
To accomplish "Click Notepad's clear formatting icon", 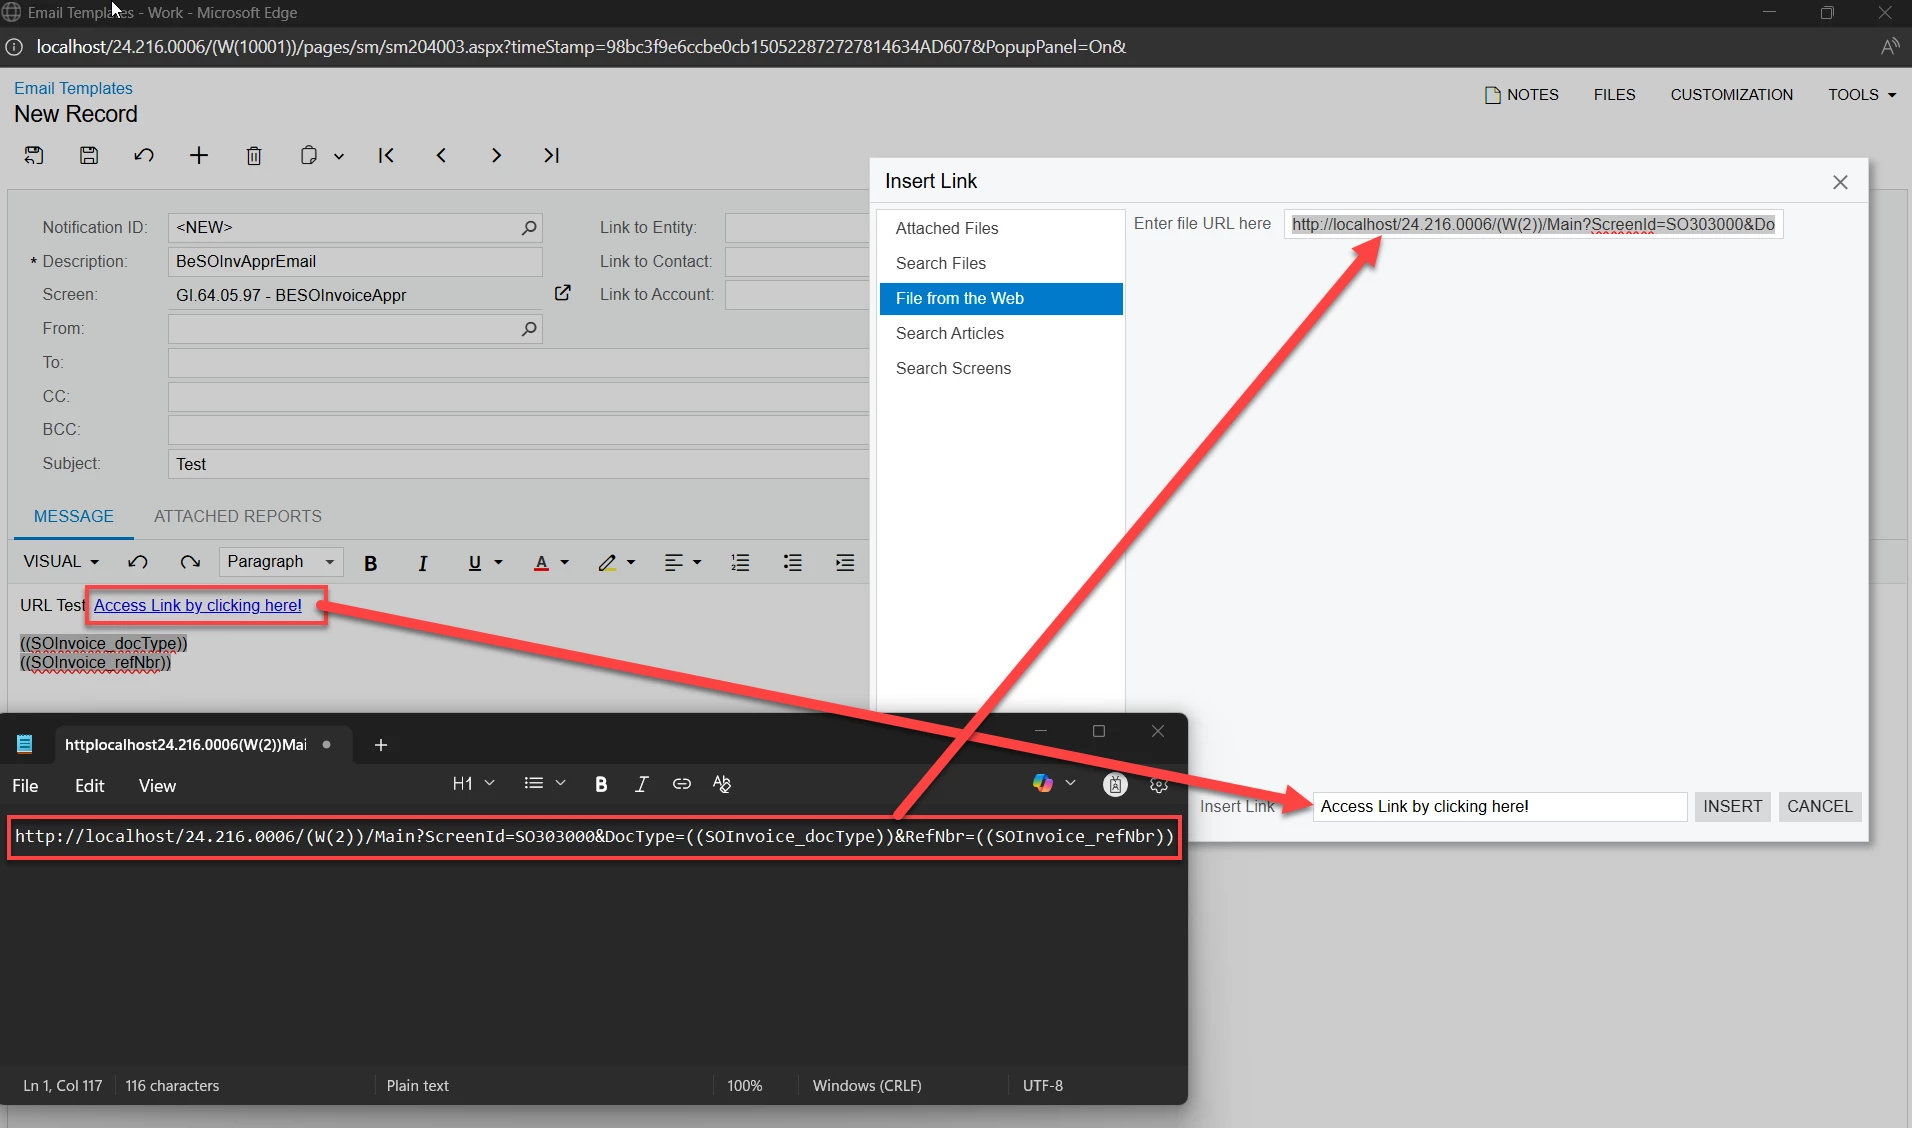I will 722,784.
